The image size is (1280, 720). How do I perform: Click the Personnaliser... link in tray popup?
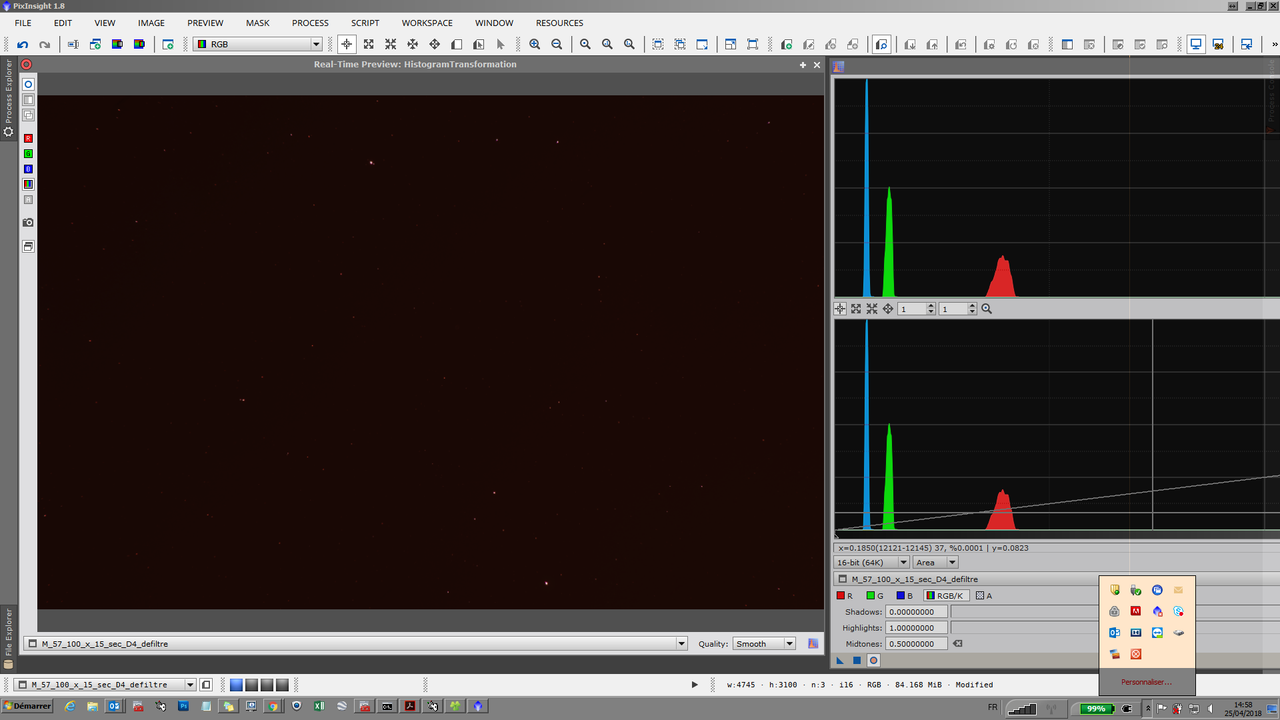click(x=1146, y=682)
